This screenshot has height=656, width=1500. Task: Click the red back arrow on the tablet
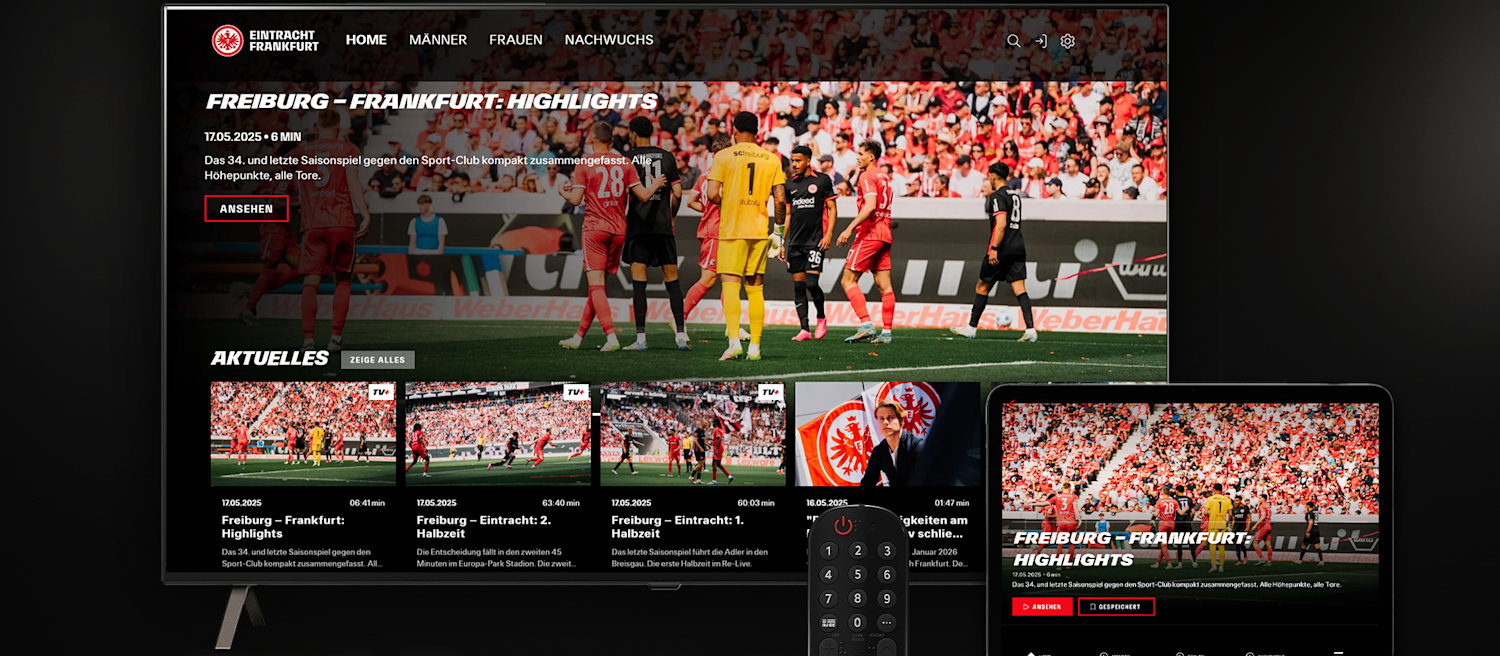pos(1011,405)
